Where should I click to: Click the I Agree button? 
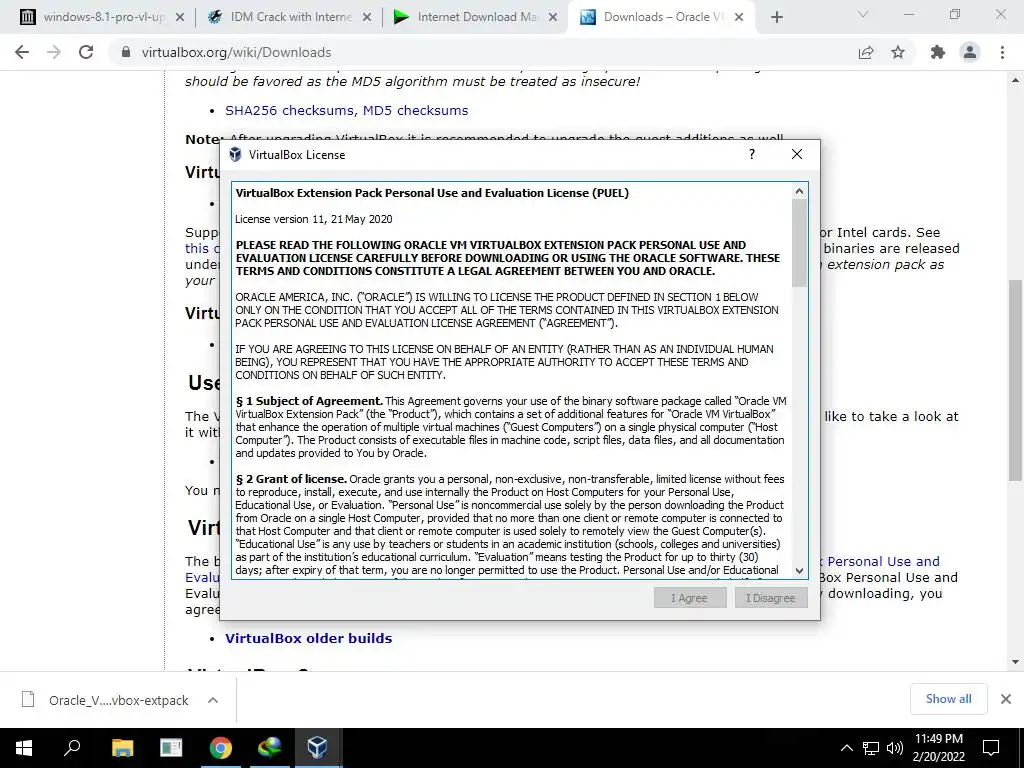point(690,598)
